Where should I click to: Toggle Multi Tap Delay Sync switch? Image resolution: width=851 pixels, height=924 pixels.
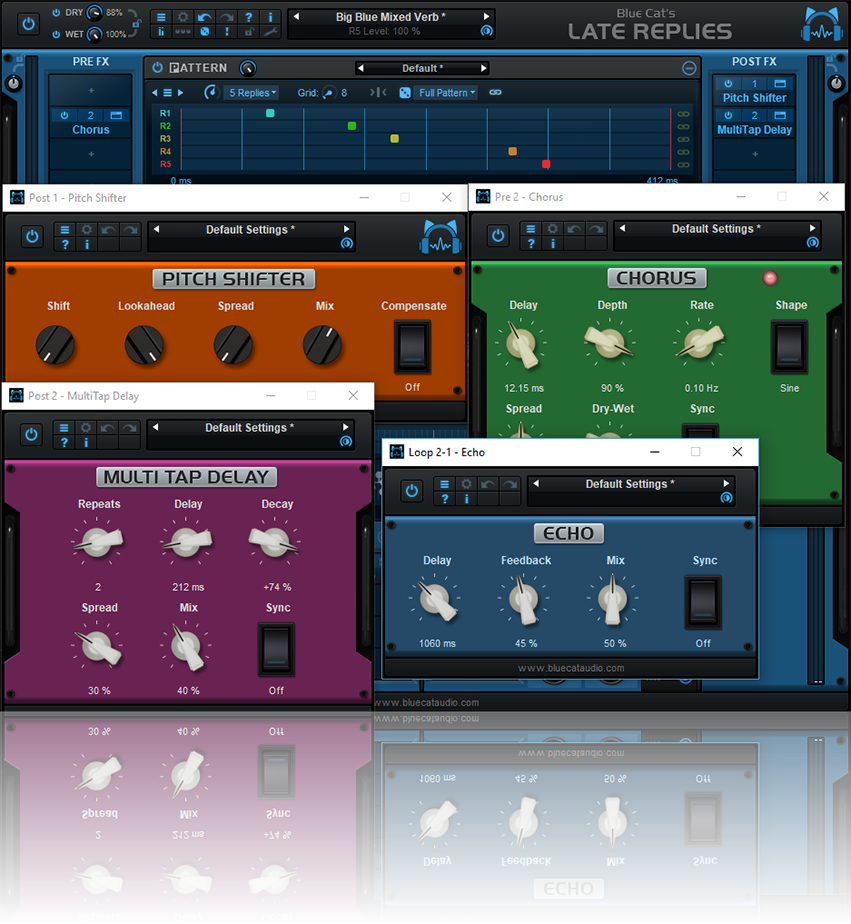276,649
